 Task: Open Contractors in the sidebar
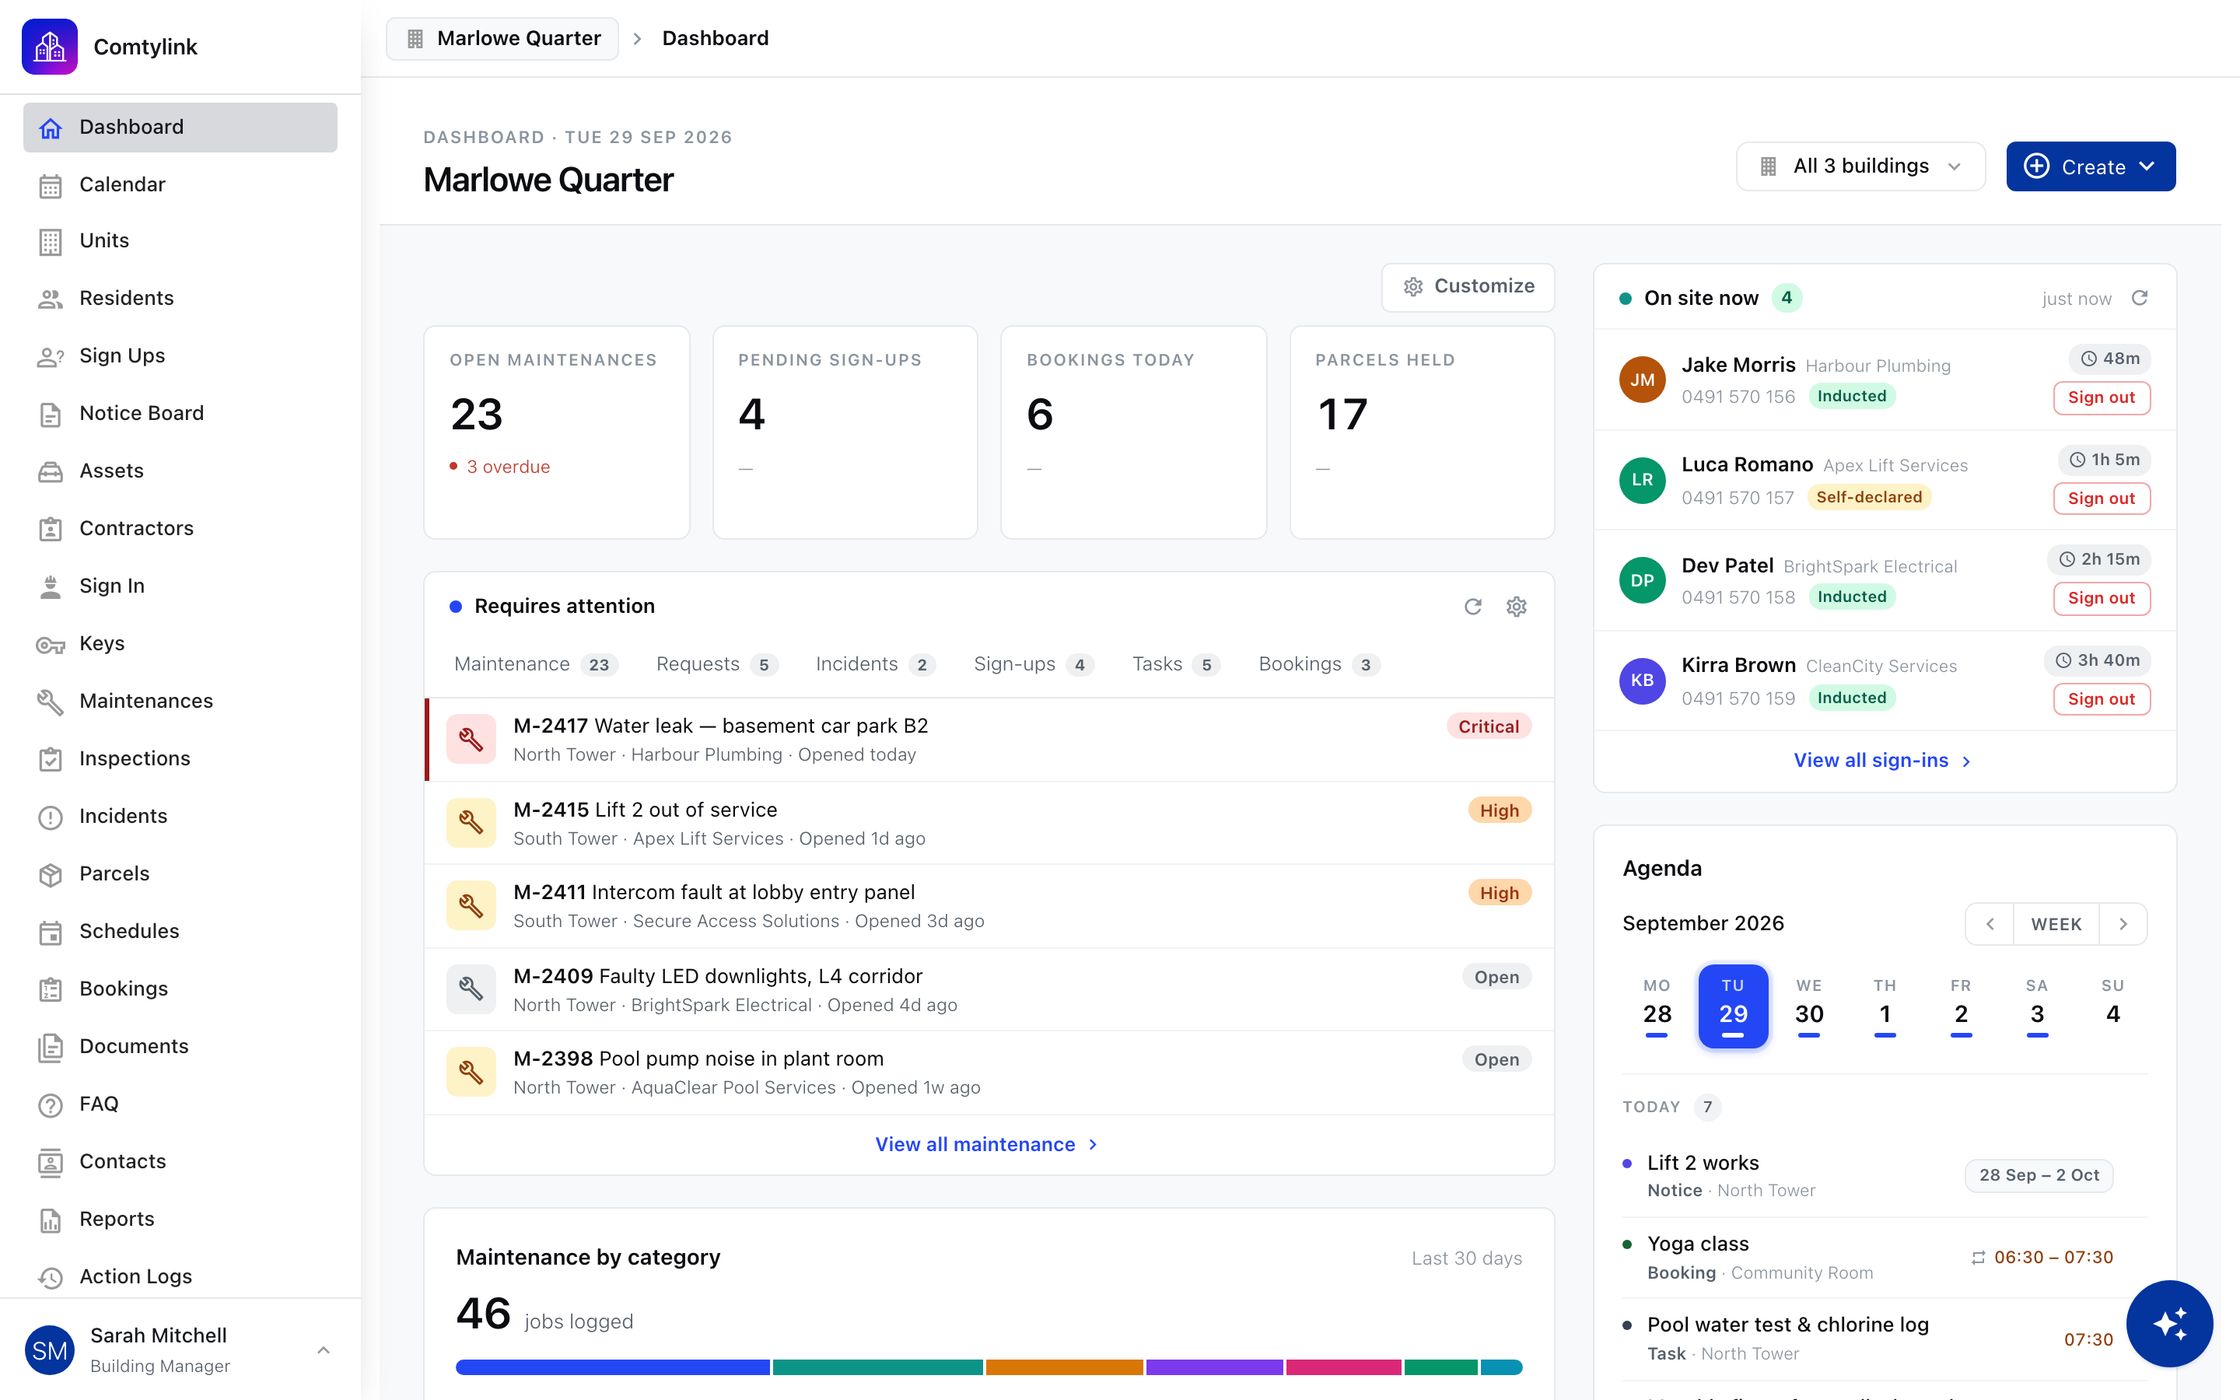point(180,528)
